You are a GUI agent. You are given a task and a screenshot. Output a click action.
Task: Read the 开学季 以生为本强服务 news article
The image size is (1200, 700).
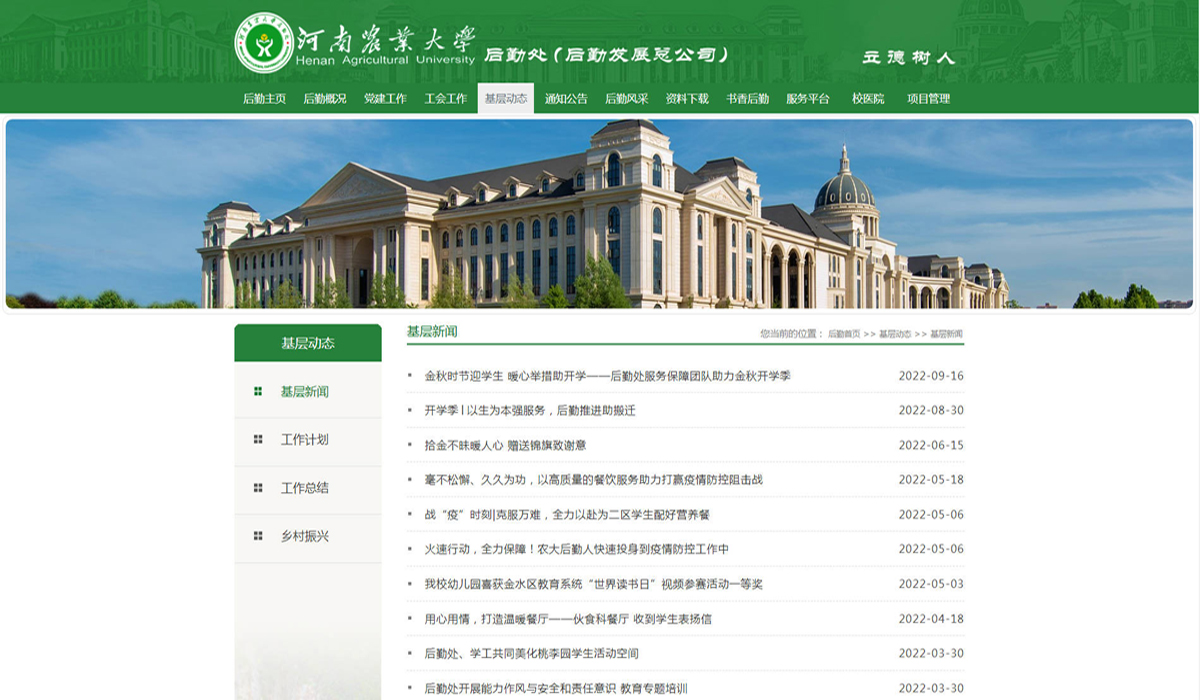(529, 410)
